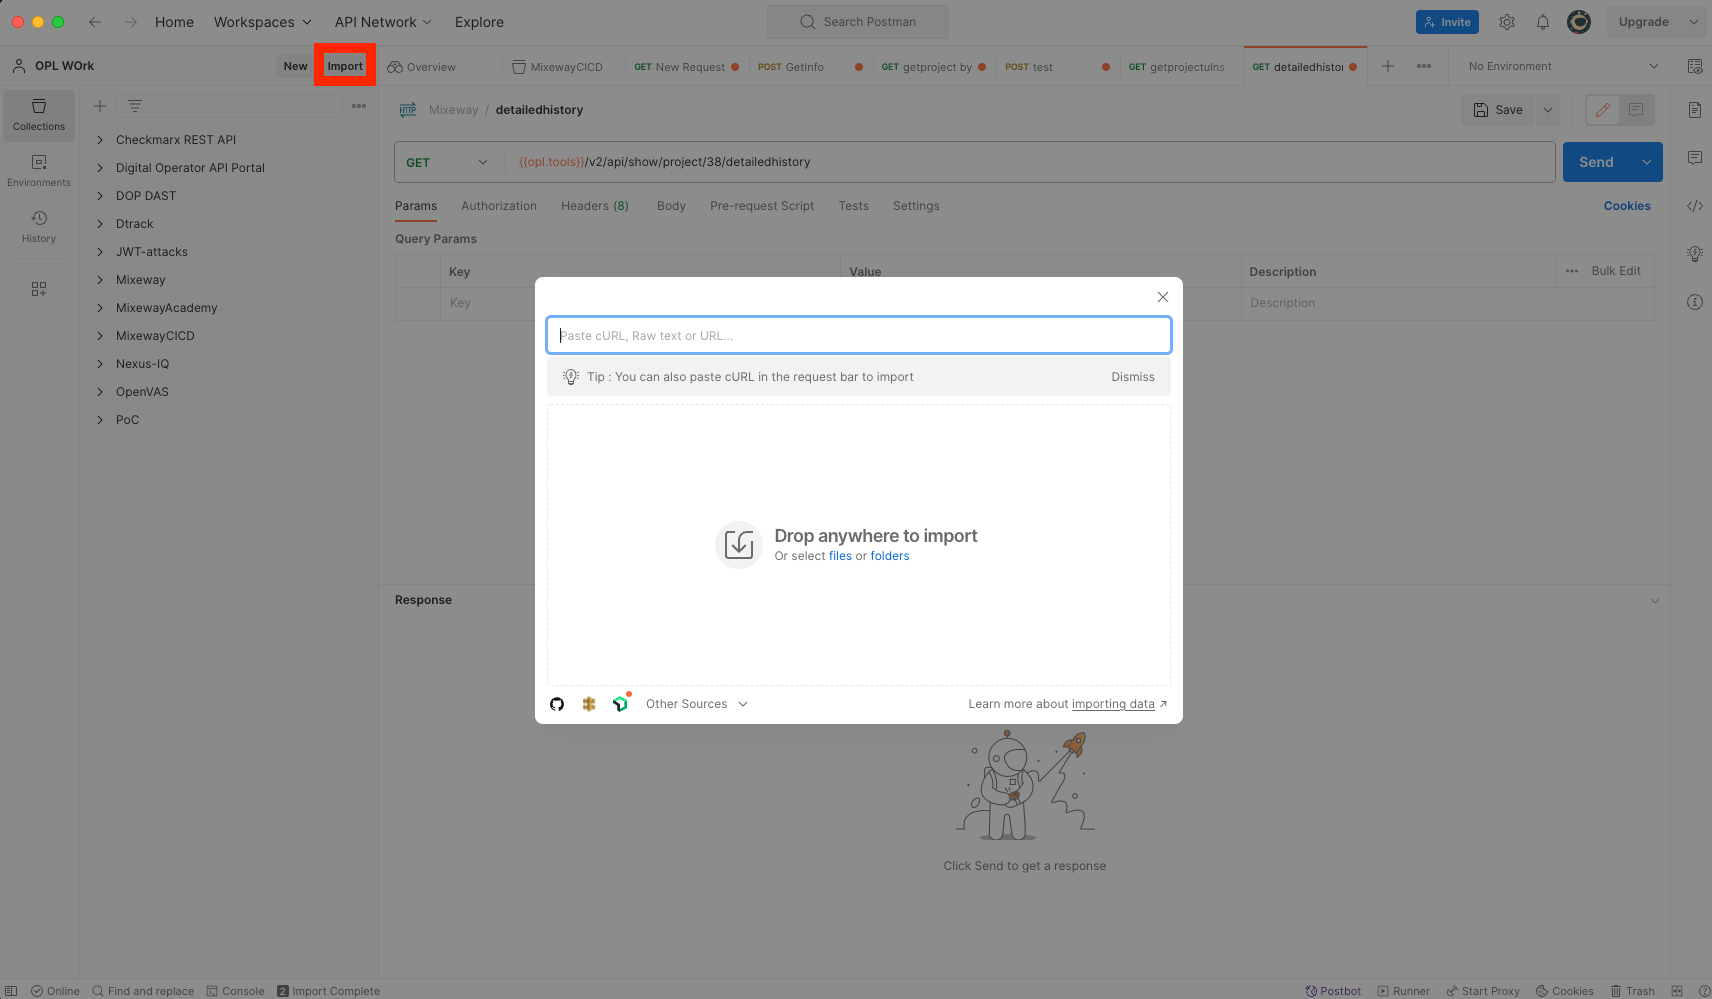Click Find and replace in status bar
The width and height of the screenshot is (1712, 999).
point(143,991)
